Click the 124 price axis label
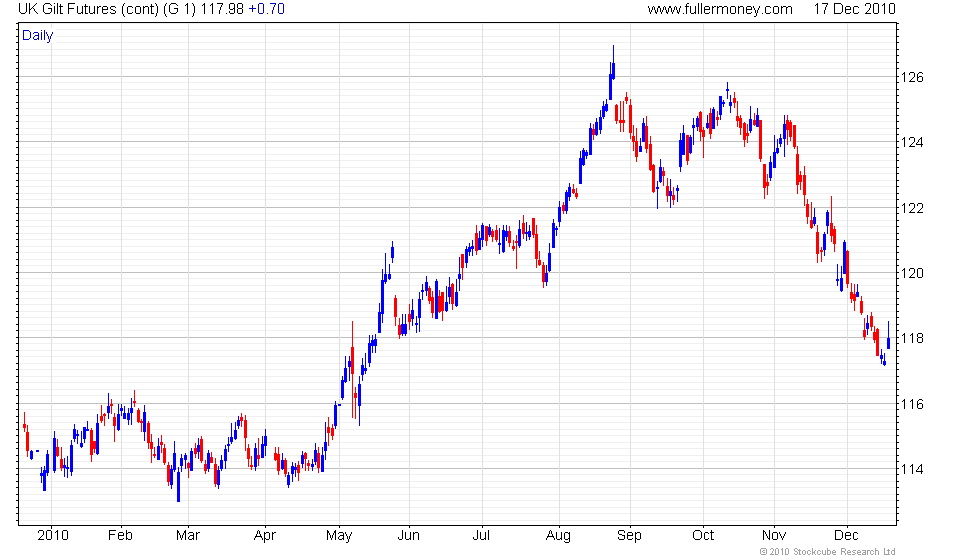The height and width of the screenshot is (560, 980). [912, 142]
